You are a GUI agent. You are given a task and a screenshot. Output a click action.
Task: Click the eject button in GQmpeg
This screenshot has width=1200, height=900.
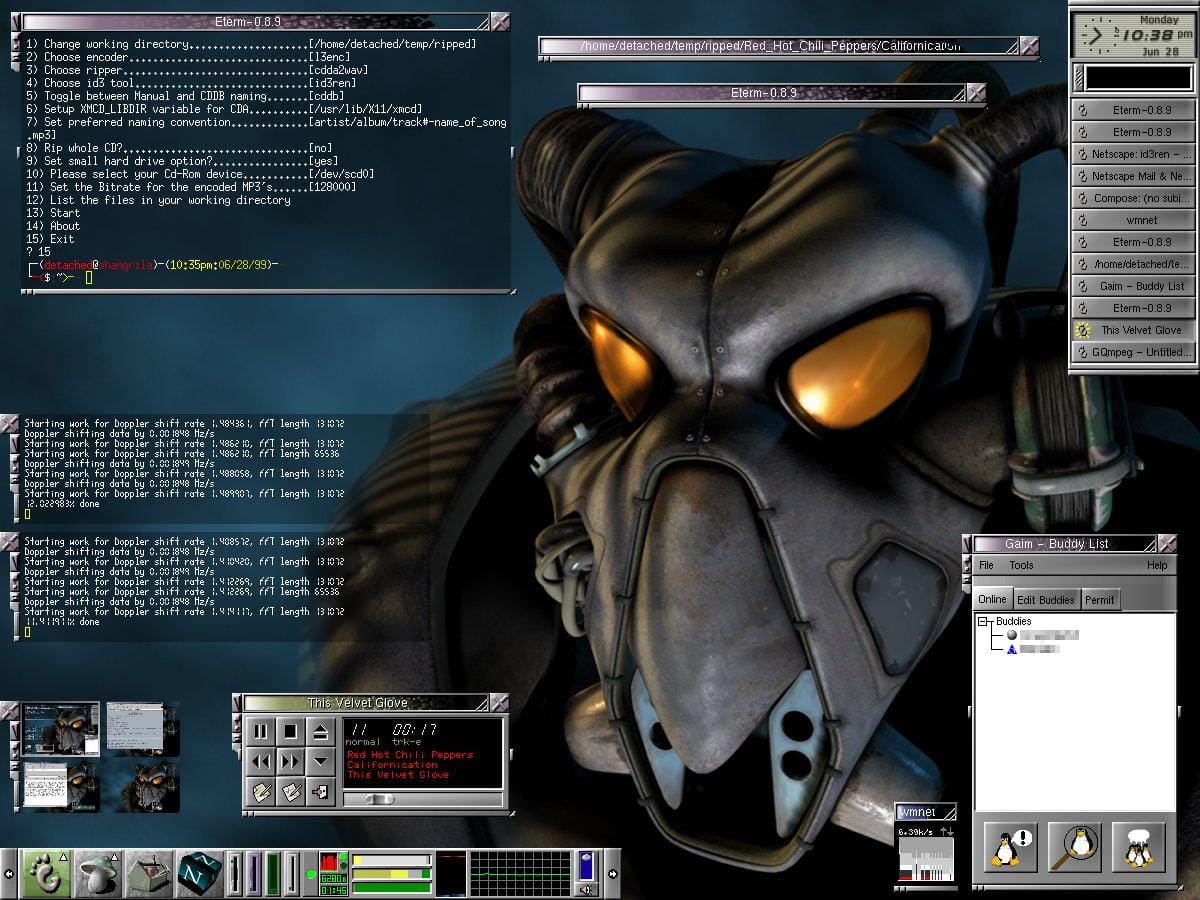point(320,731)
